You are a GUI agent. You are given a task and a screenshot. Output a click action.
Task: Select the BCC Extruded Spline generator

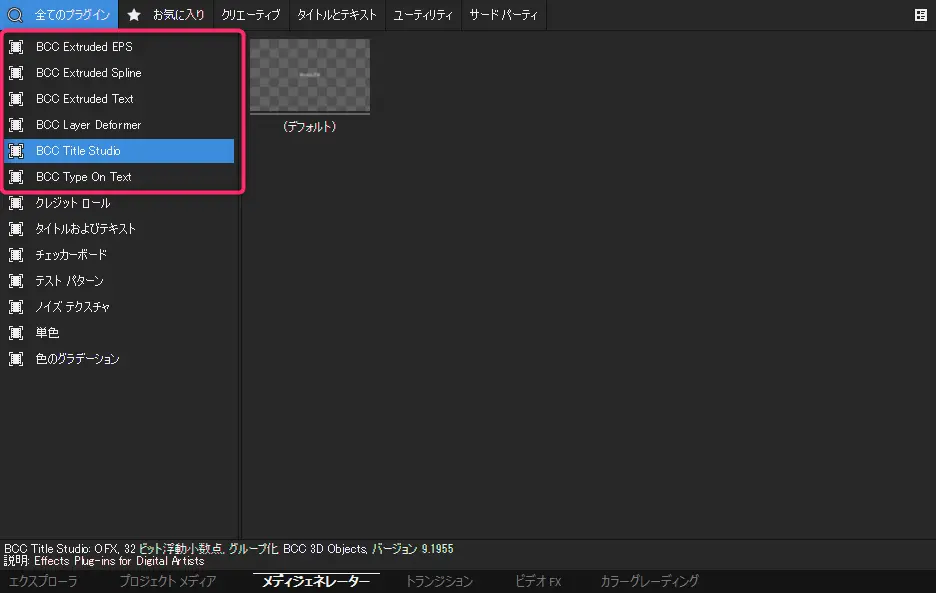(x=119, y=73)
